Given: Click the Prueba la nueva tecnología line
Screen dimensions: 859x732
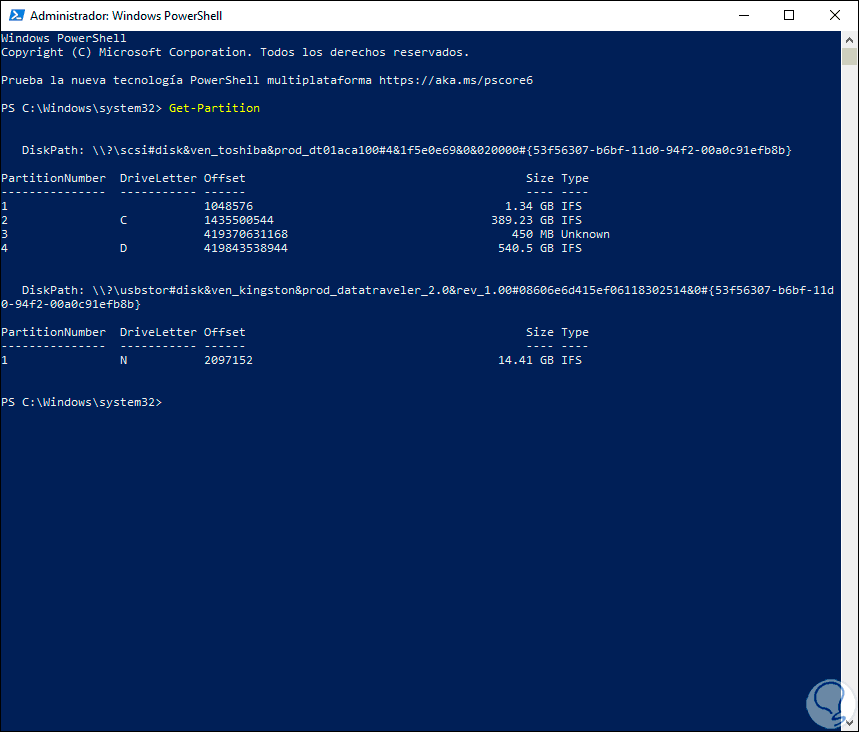Looking at the screenshot, I should pyautogui.click(x=267, y=80).
